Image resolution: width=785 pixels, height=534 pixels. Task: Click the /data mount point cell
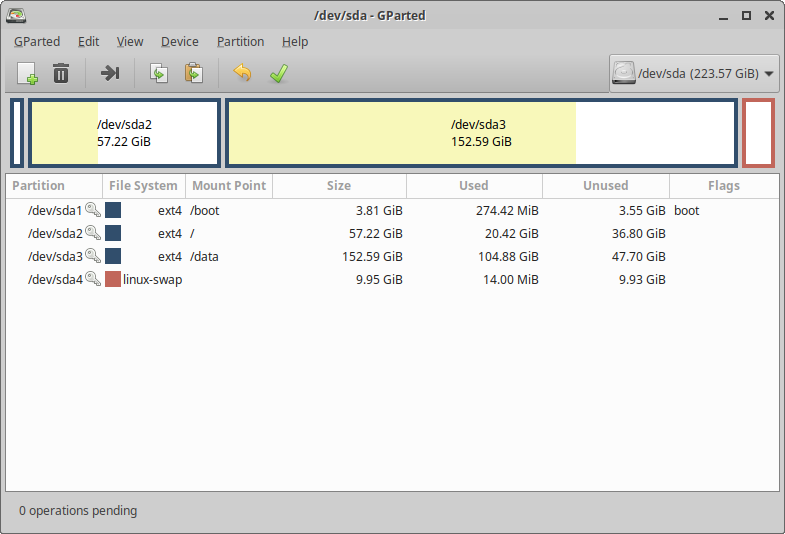coord(204,257)
